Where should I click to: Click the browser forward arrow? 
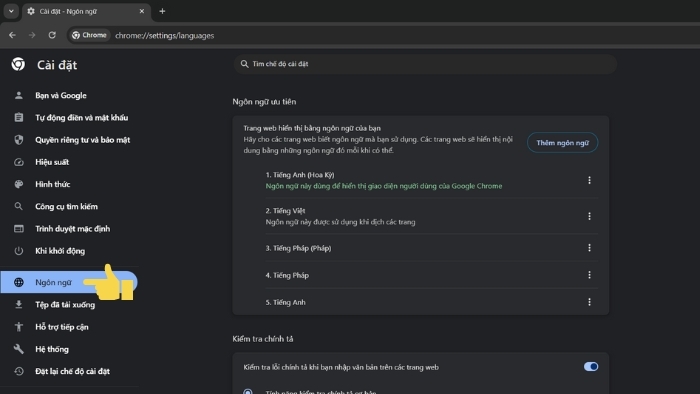point(32,35)
